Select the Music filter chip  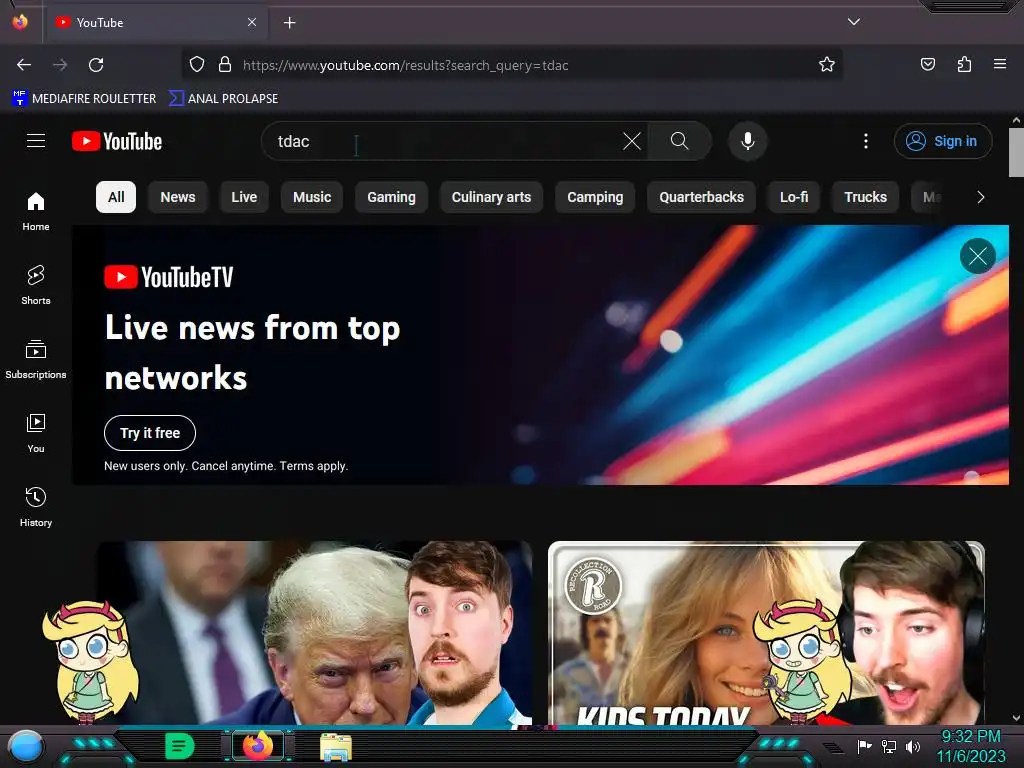point(312,197)
